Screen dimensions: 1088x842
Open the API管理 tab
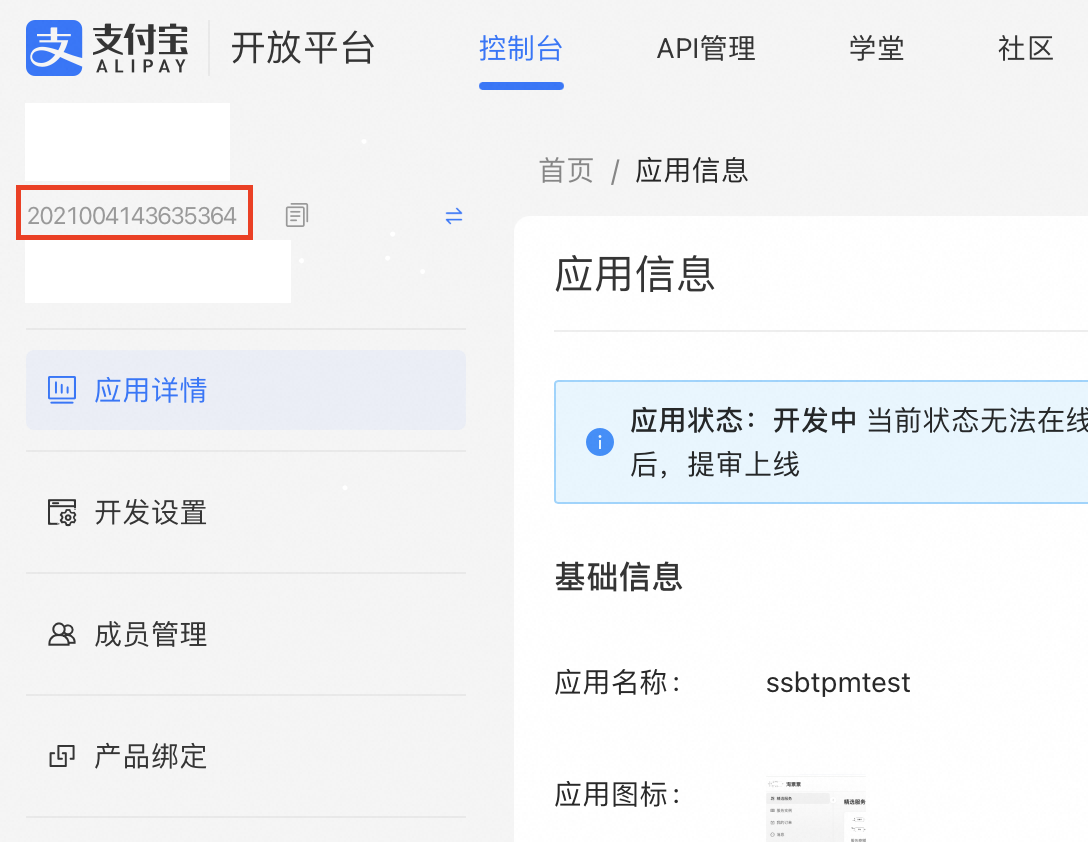(x=705, y=48)
